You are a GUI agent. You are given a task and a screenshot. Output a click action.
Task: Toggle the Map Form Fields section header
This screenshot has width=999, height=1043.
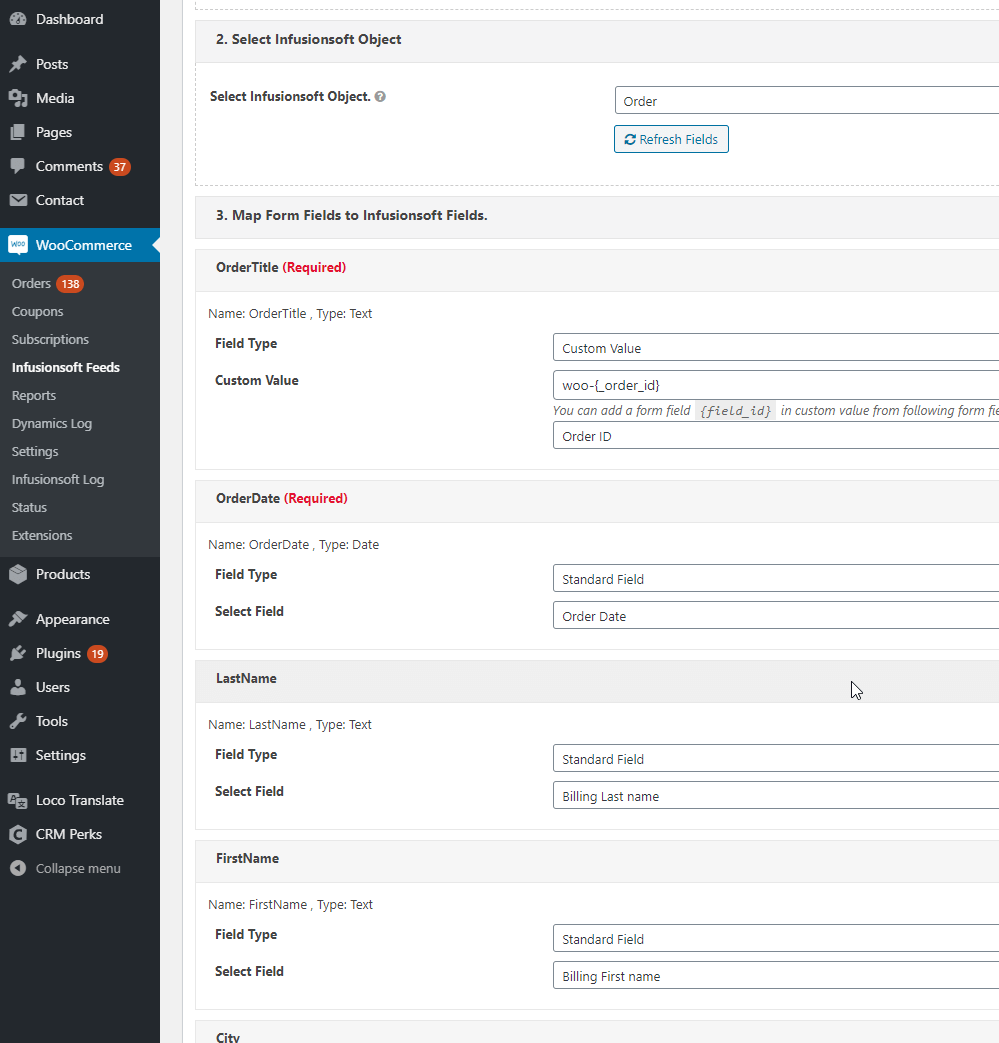point(597,217)
